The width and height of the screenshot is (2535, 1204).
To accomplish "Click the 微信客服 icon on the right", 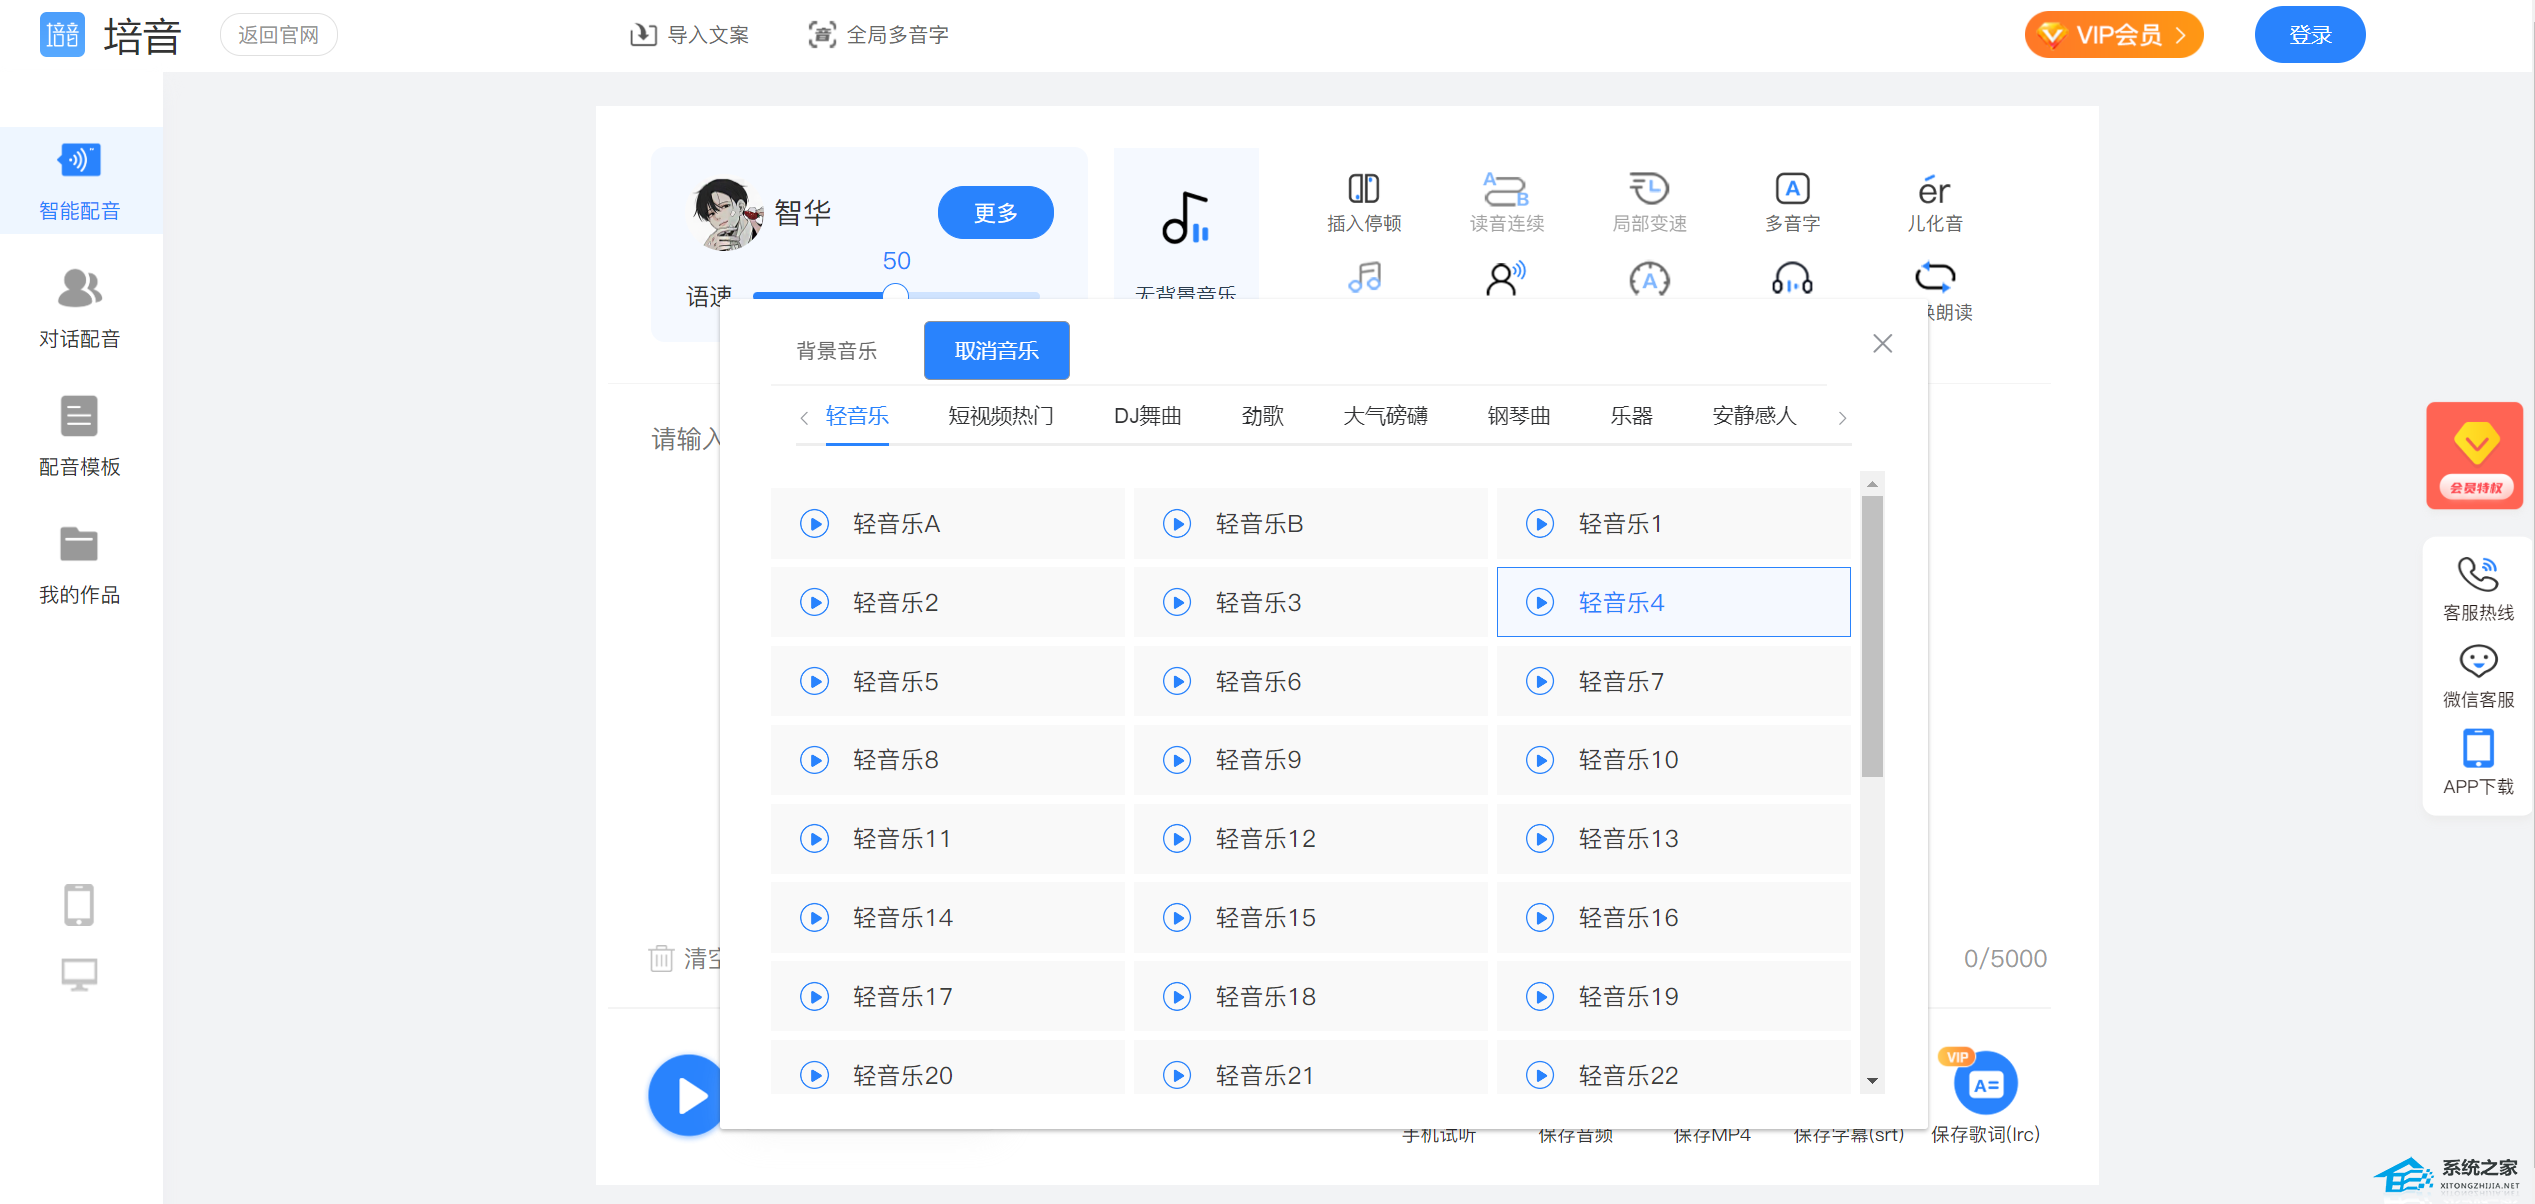I will (2477, 662).
